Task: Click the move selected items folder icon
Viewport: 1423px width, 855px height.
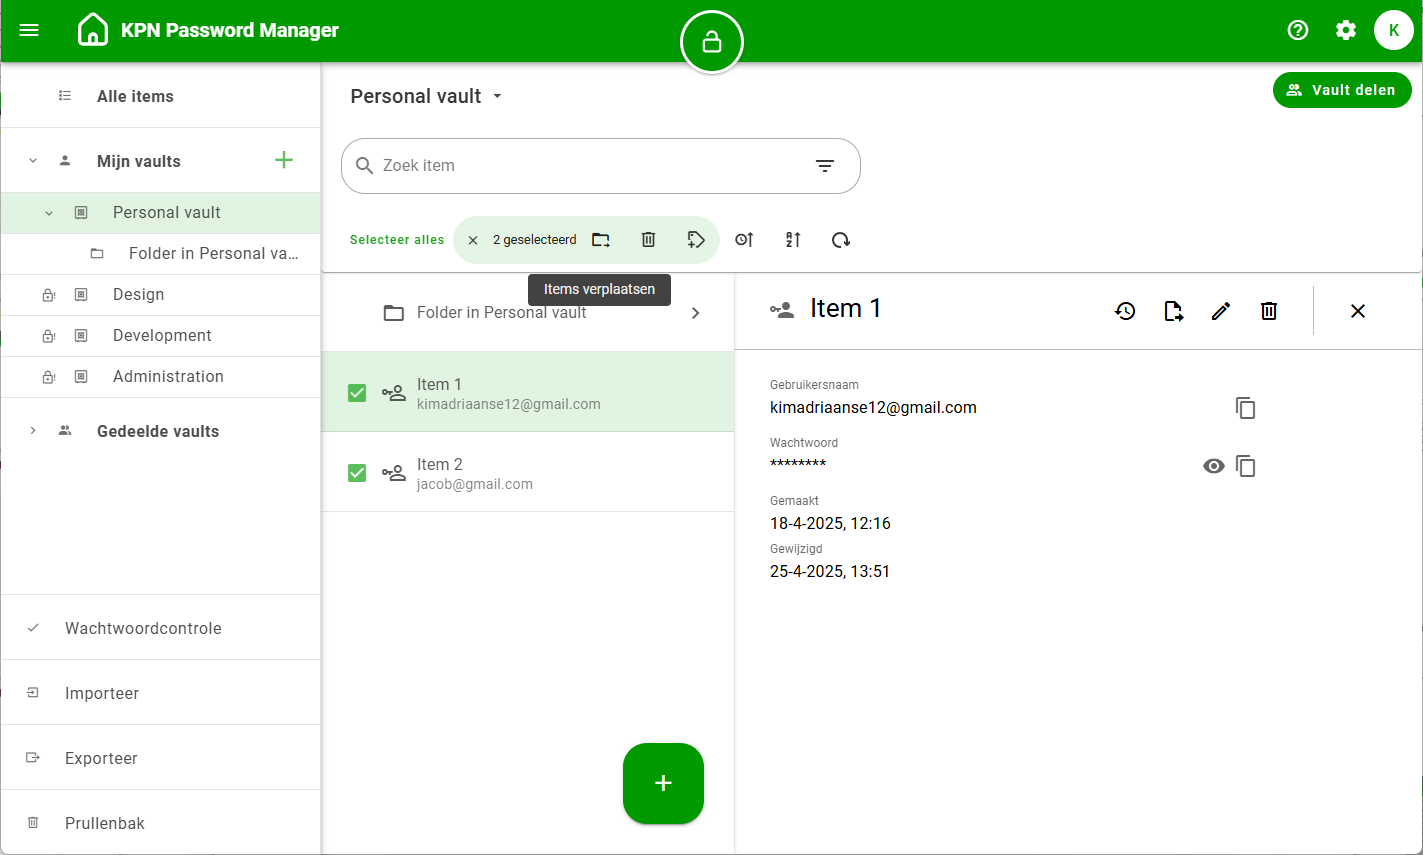Action: click(x=600, y=240)
